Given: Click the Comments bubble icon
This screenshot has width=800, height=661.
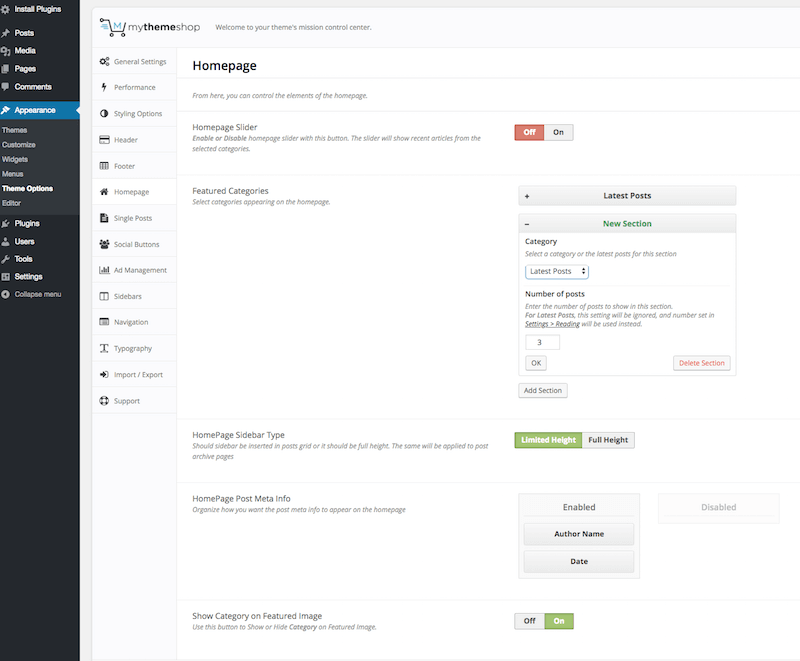Looking at the screenshot, I should pyautogui.click(x=5, y=87).
